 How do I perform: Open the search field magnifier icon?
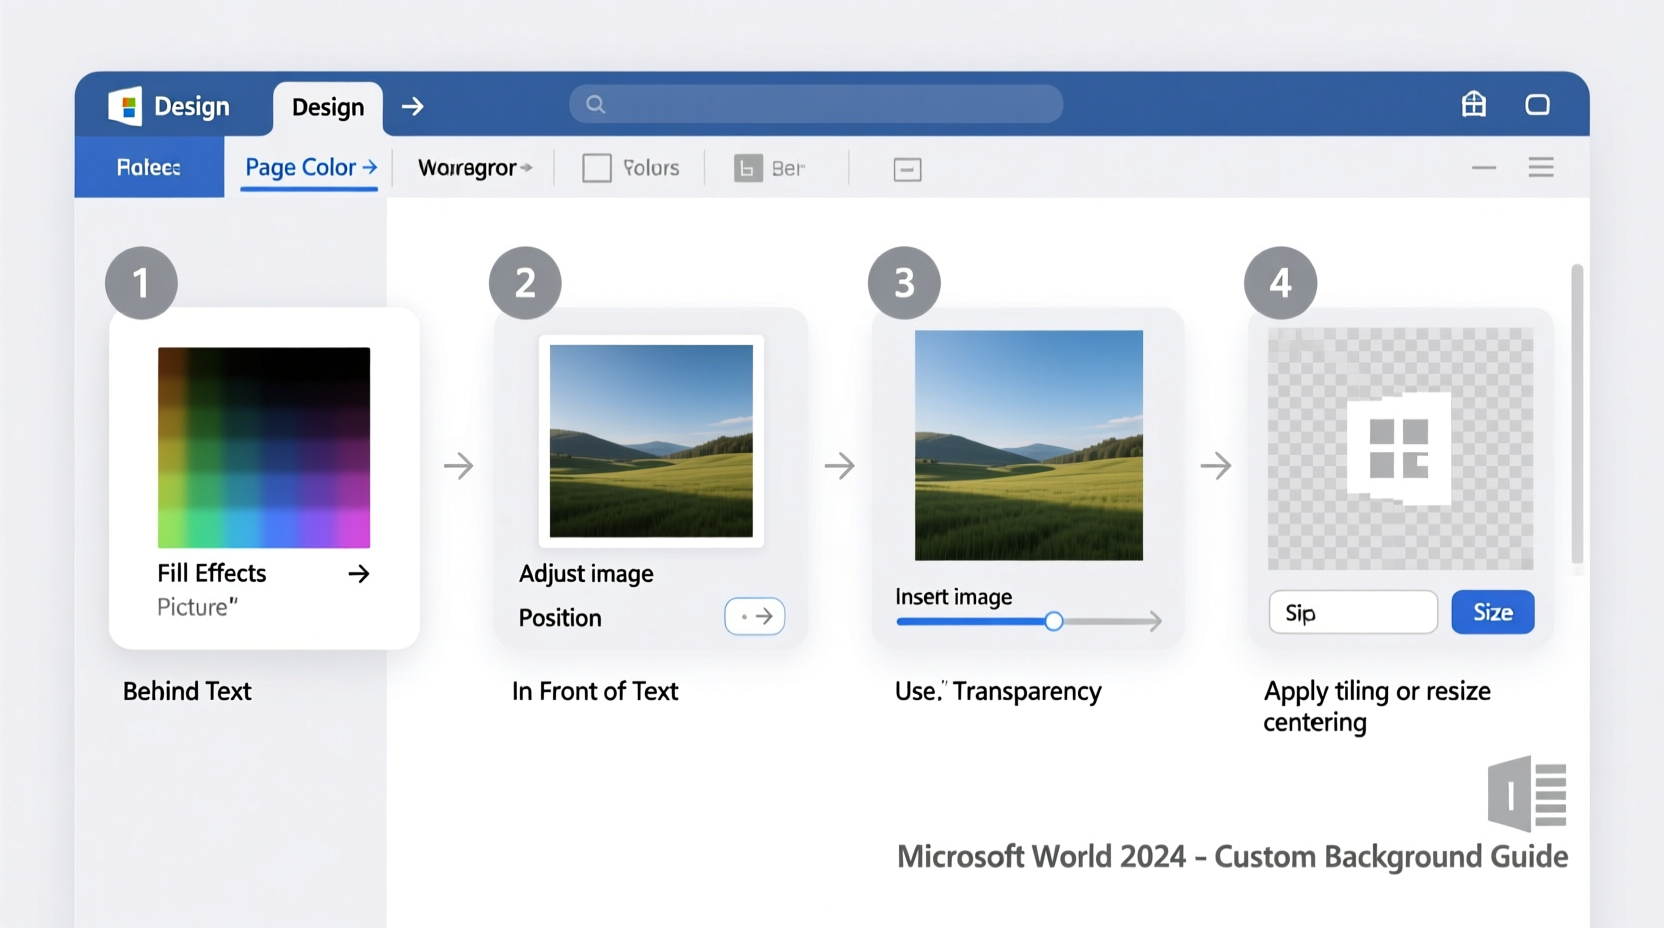point(594,104)
